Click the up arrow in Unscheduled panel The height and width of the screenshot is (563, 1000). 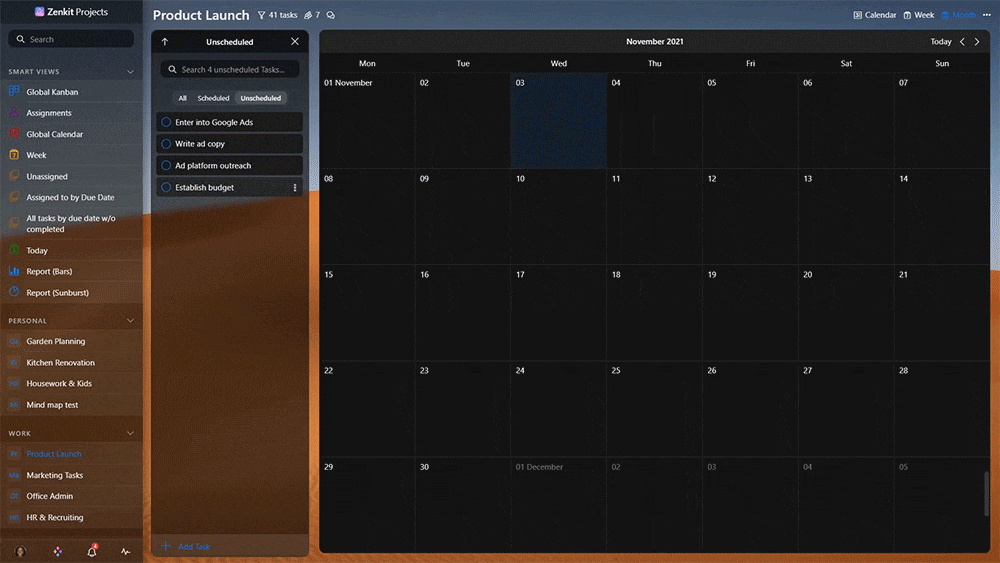click(x=165, y=41)
